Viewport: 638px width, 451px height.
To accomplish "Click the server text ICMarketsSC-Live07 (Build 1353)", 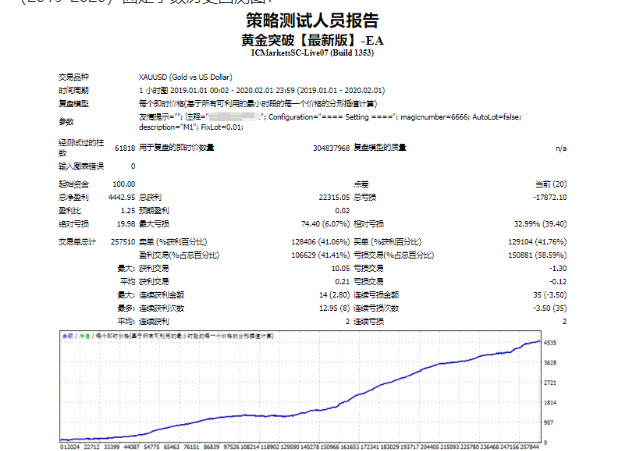I will 312,53.
